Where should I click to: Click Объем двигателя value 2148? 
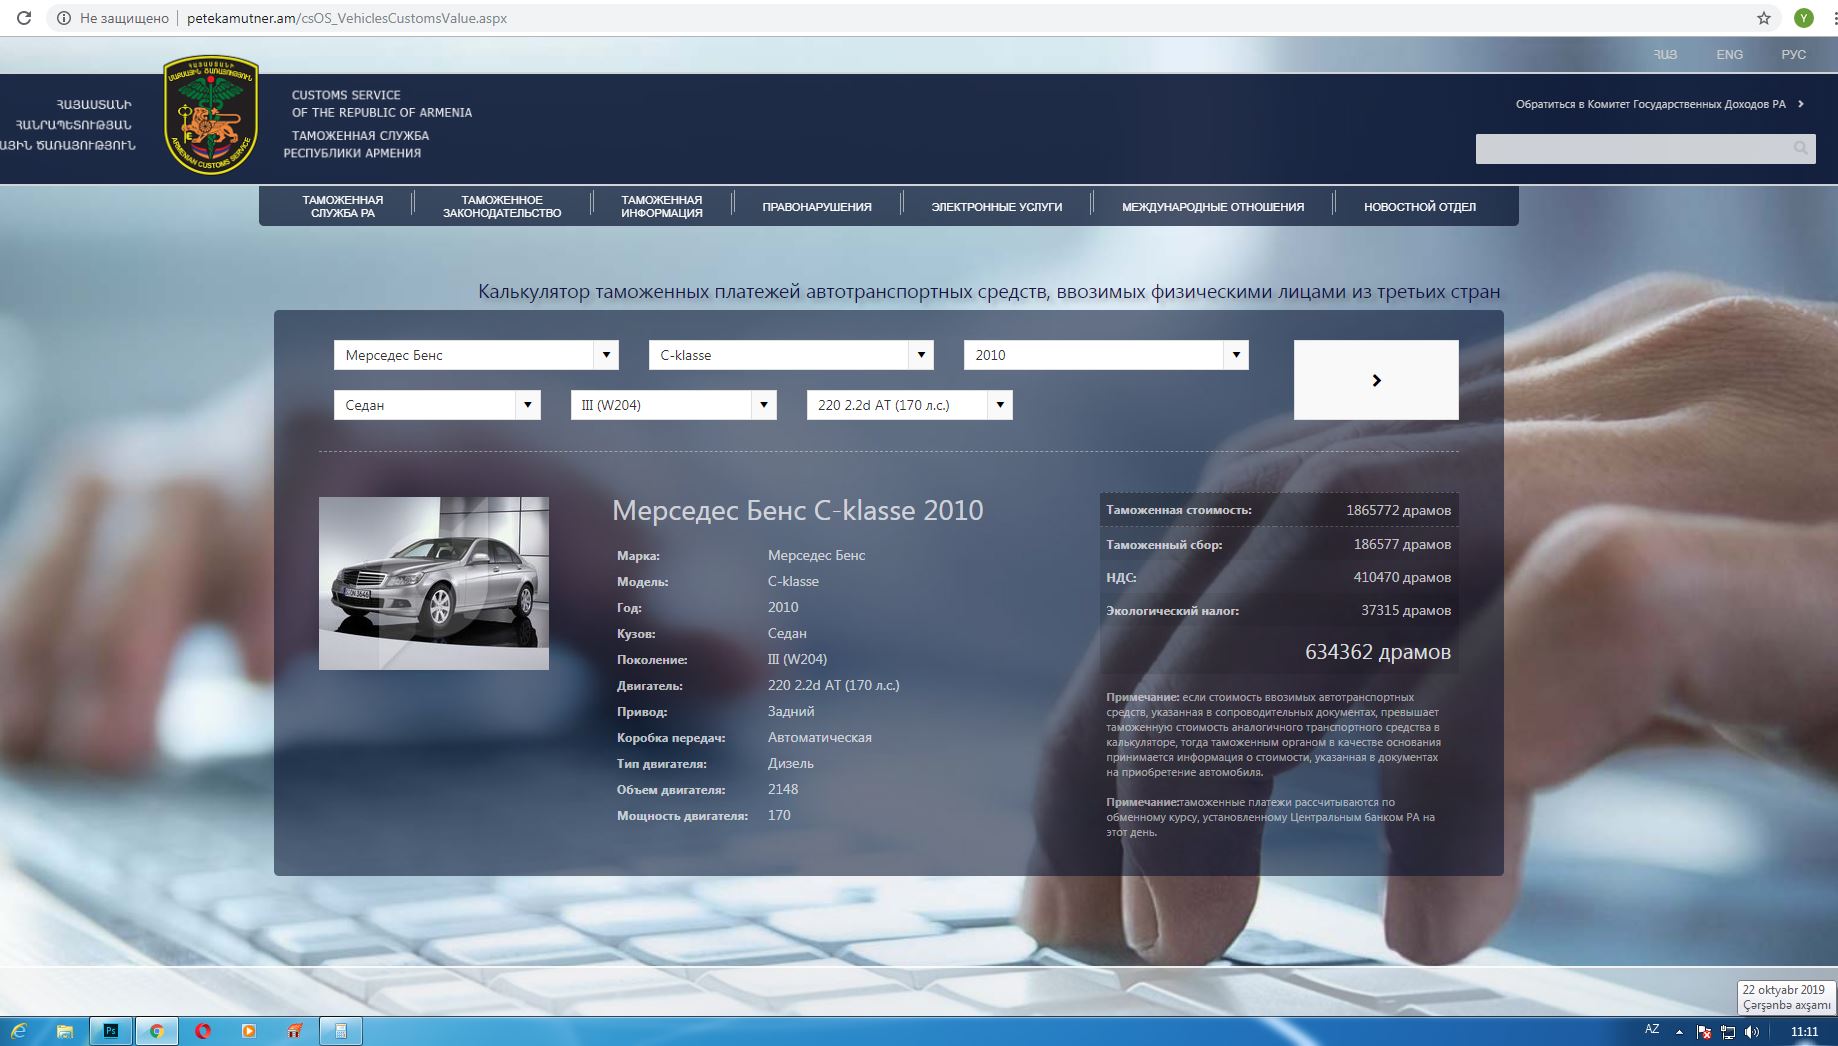[x=783, y=789]
